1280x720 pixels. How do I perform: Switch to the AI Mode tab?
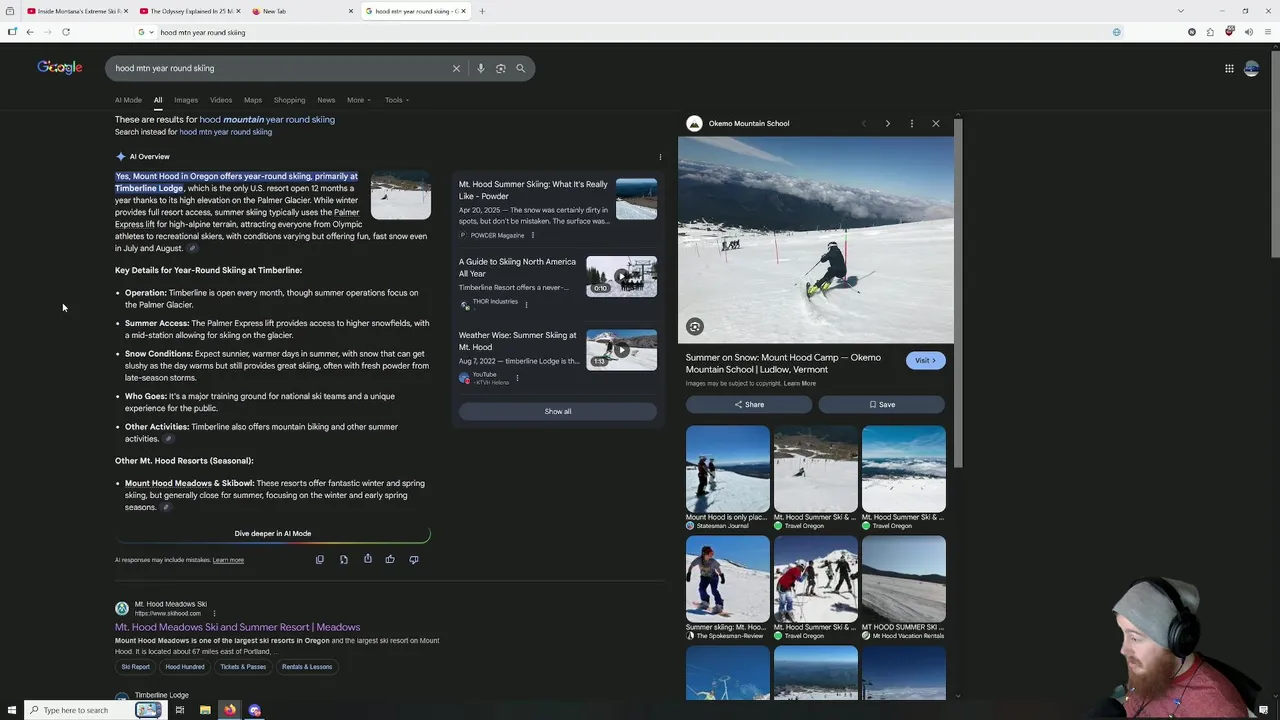pos(128,100)
